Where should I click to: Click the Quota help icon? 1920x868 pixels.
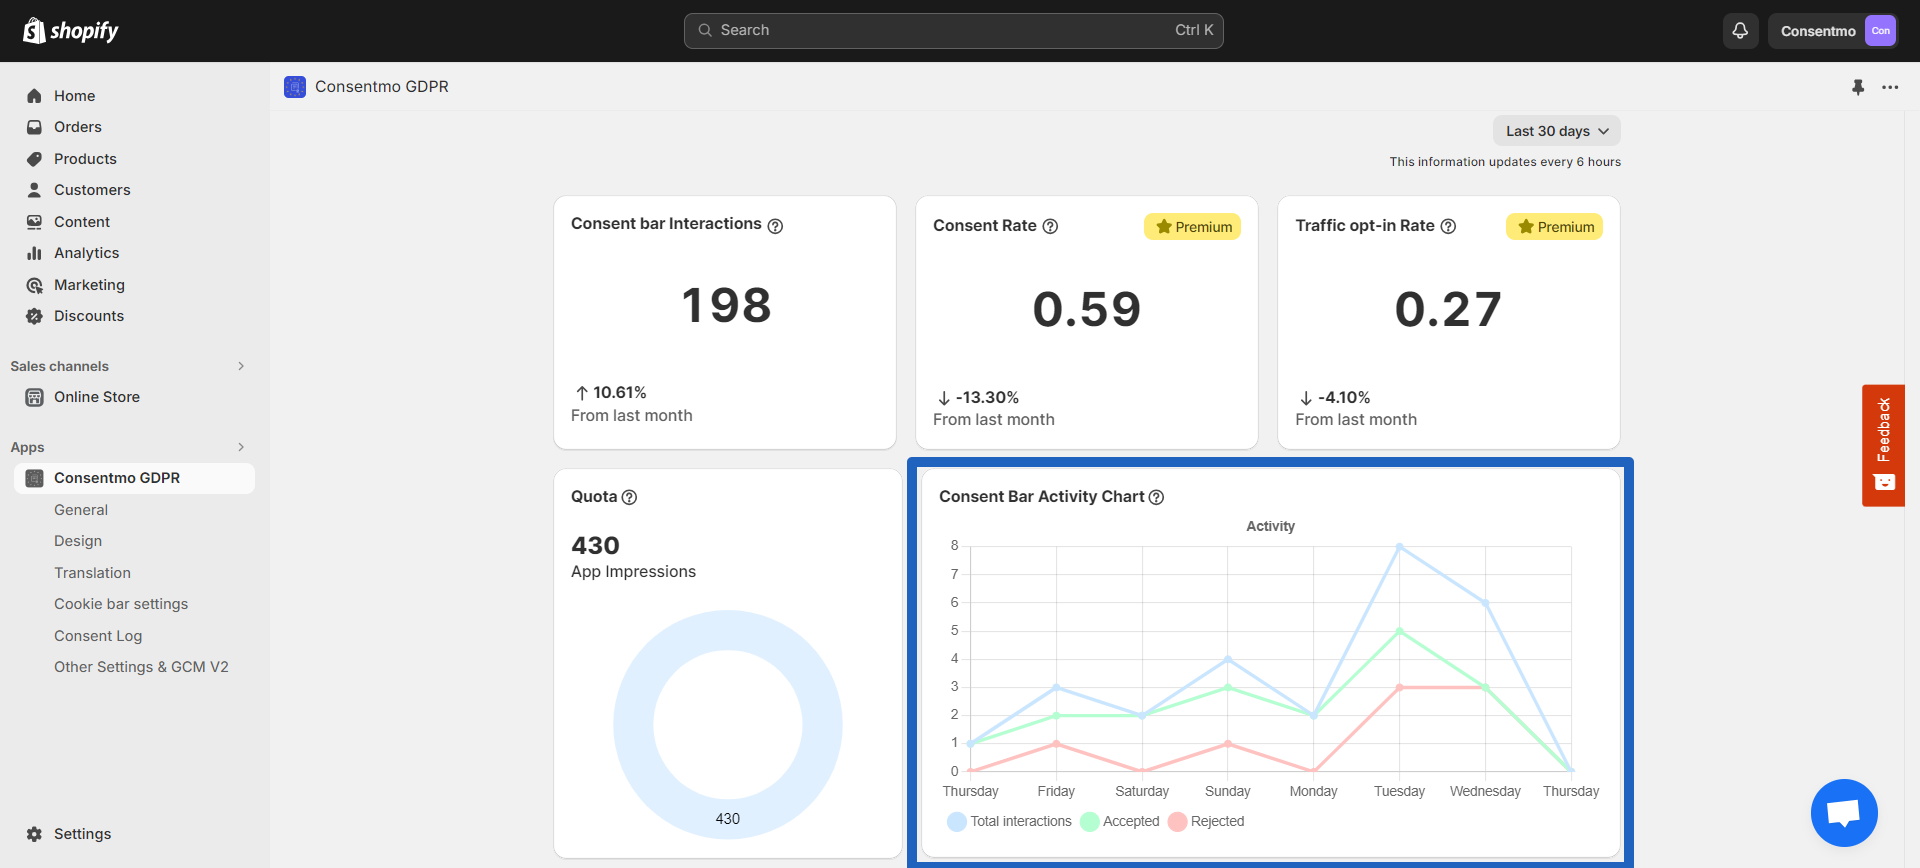[629, 497]
